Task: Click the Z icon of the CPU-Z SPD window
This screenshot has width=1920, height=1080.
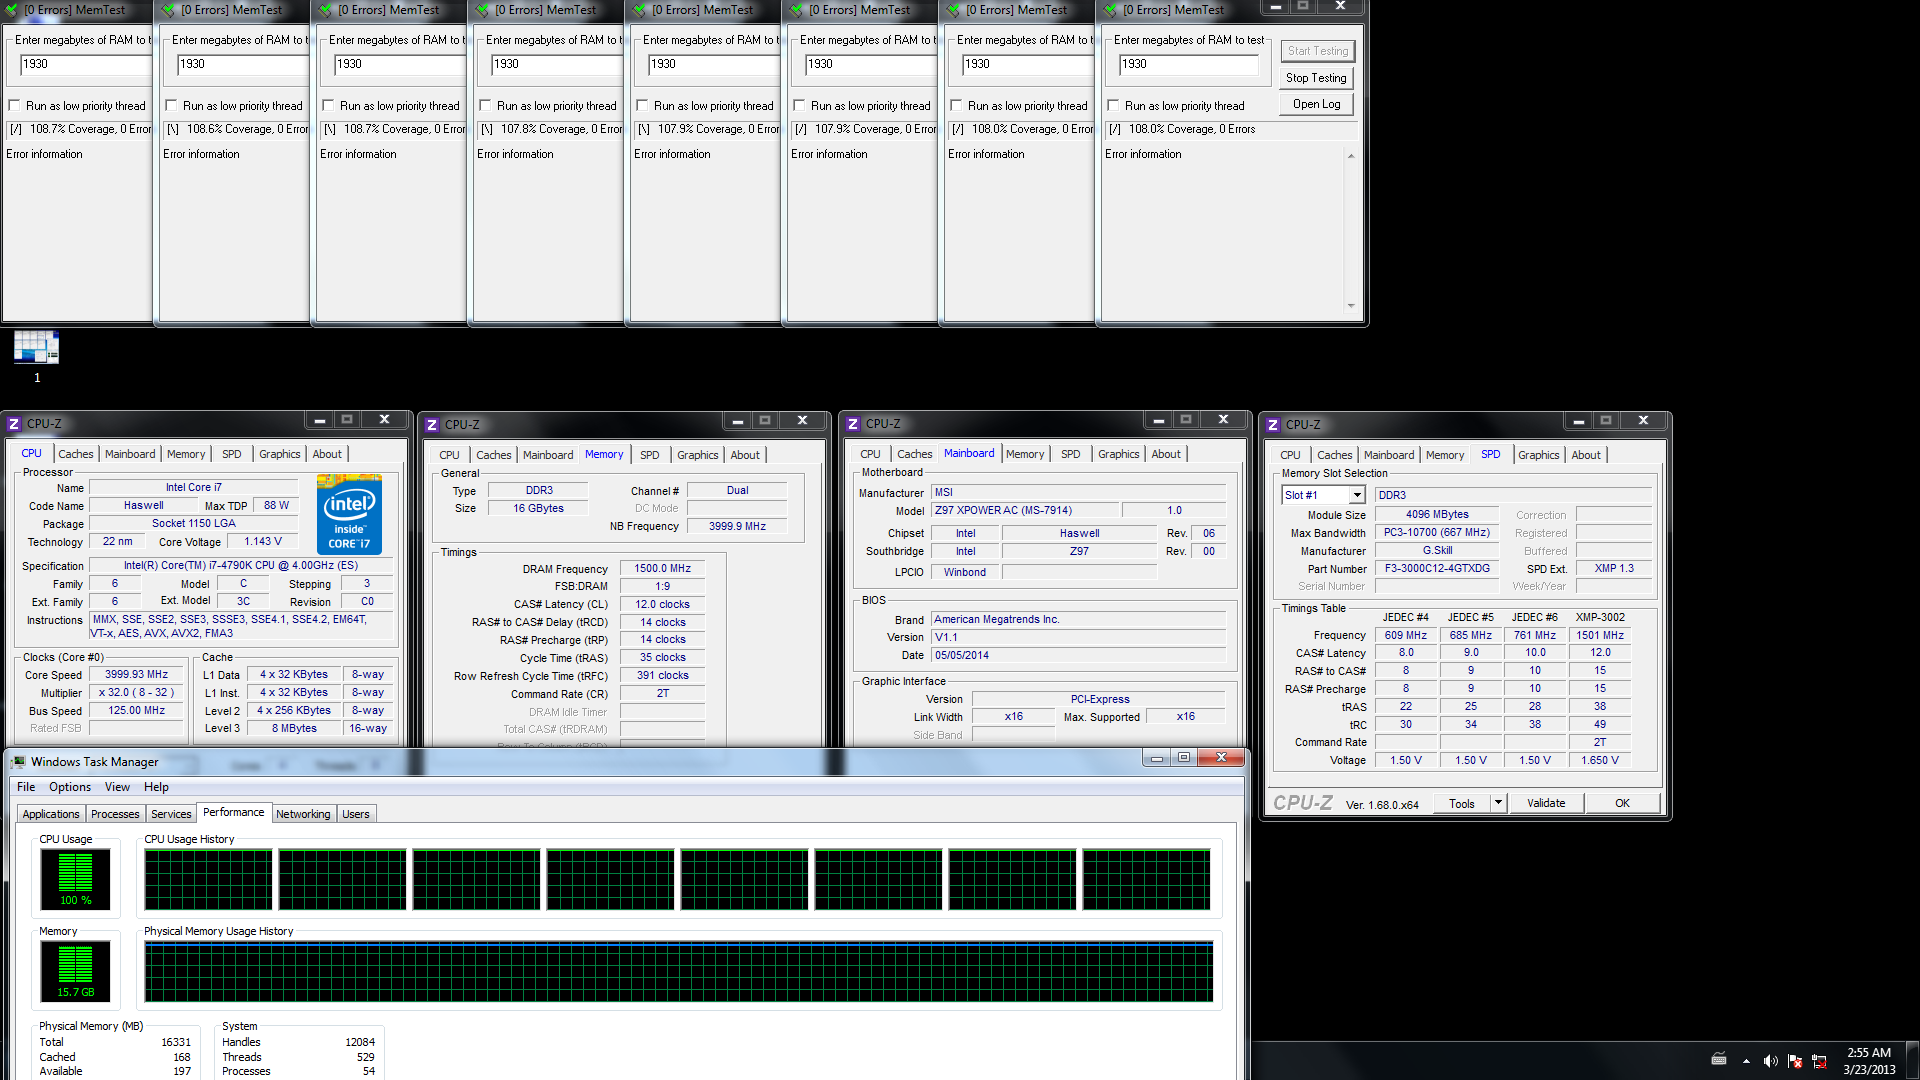Action: (1273, 425)
